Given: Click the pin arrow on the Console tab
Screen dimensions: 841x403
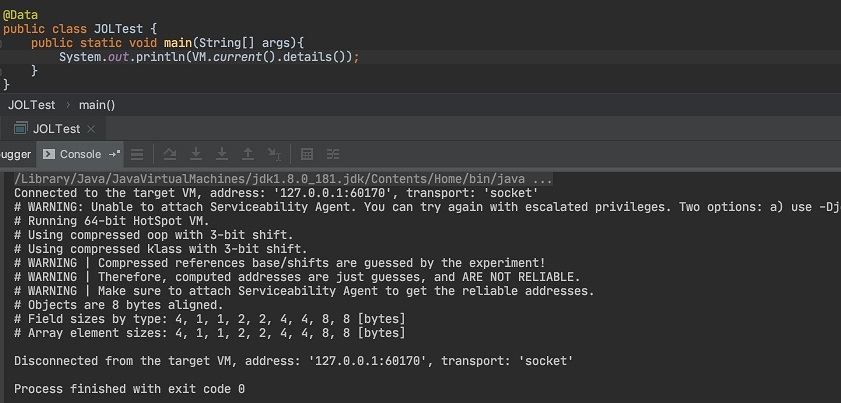Looking at the screenshot, I should tap(114, 154).
